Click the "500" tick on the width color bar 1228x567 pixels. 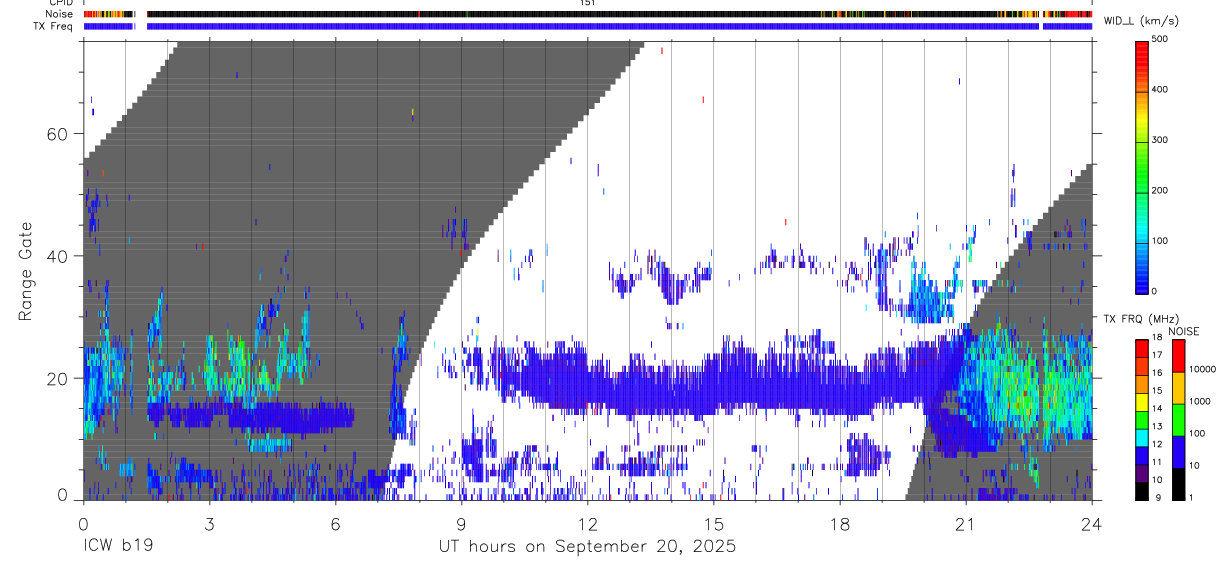point(1161,39)
